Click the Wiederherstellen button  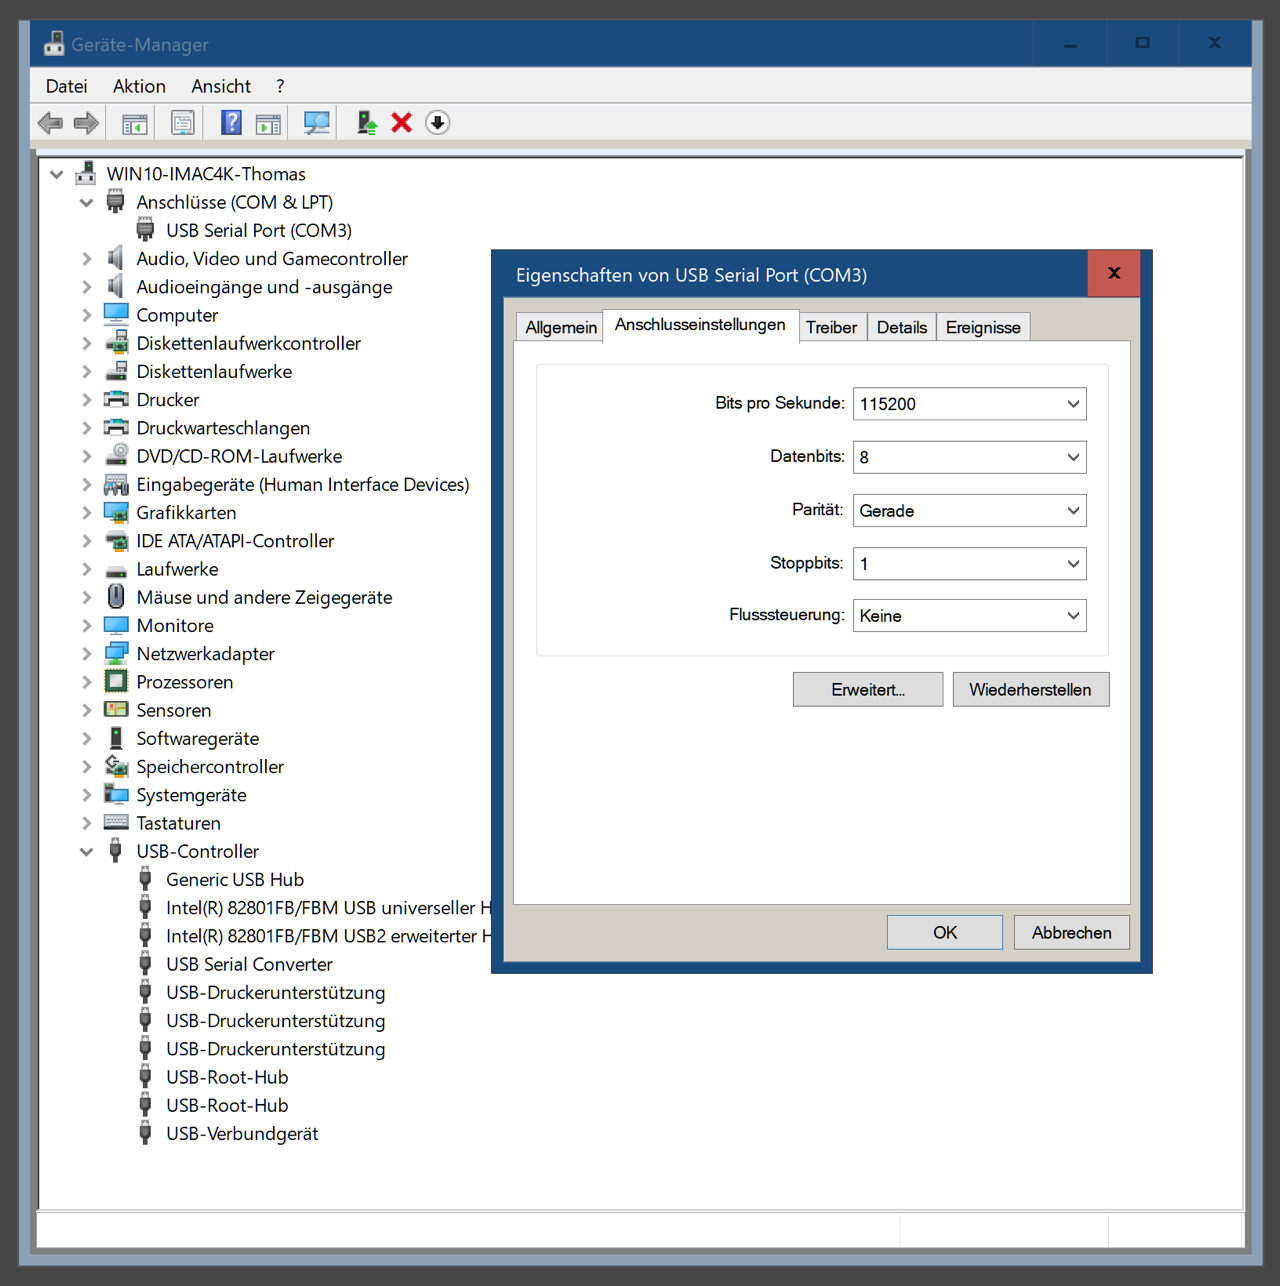(1031, 689)
